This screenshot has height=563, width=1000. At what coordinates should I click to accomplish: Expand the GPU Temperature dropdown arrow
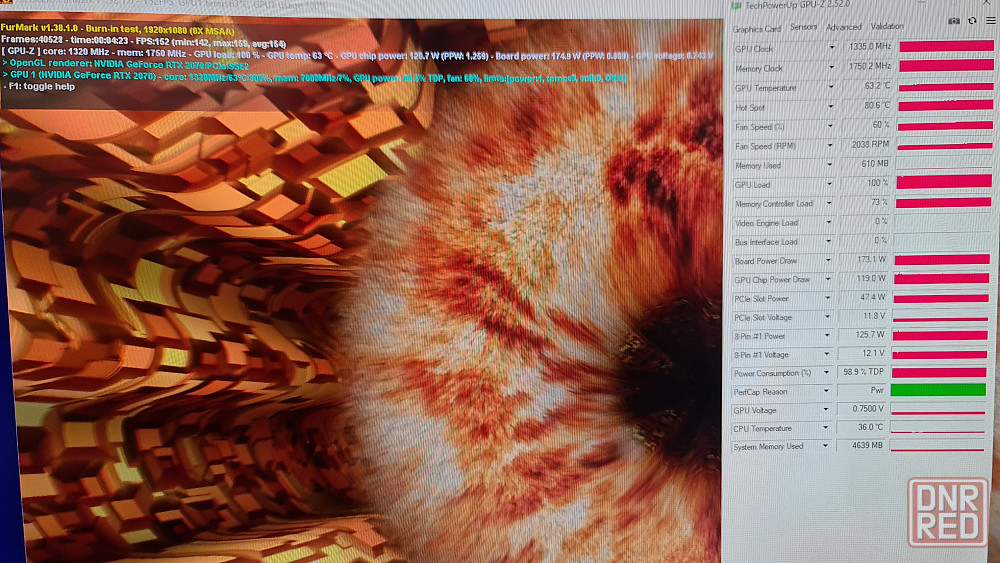(832, 87)
